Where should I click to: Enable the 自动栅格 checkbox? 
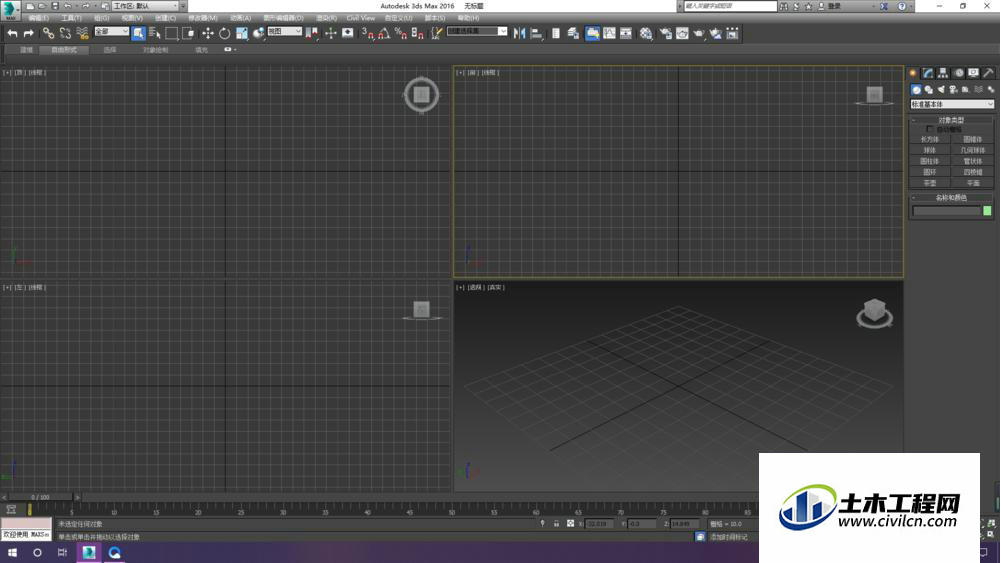(930, 129)
